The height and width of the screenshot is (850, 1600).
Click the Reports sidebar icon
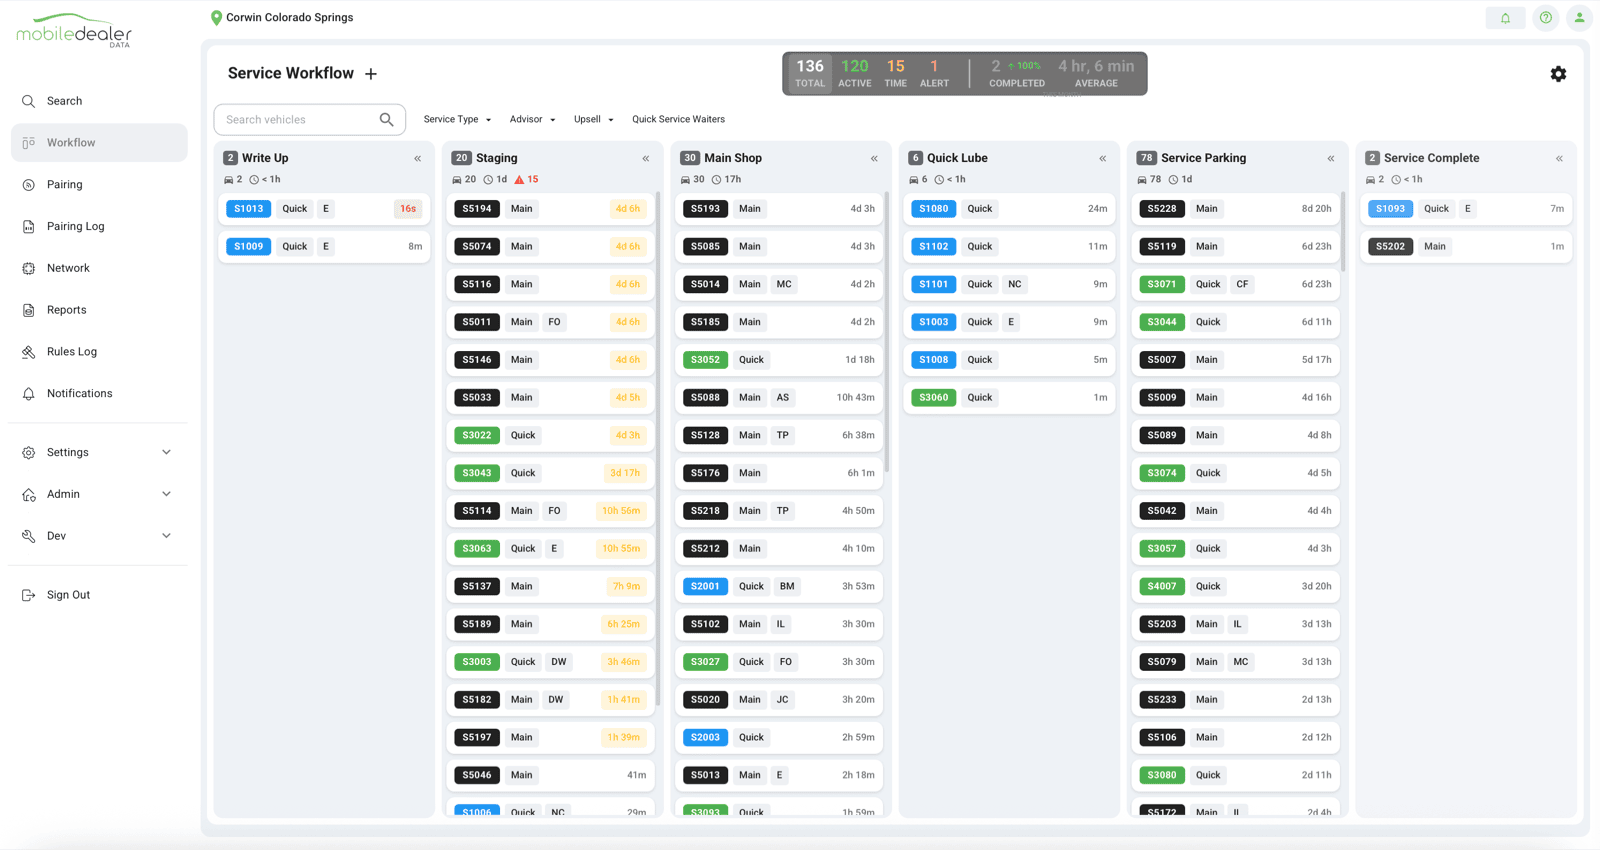coord(29,310)
